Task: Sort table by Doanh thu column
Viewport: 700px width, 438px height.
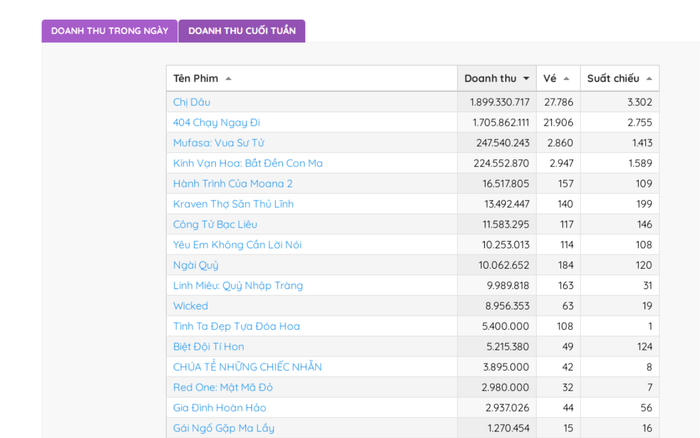Action: point(496,78)
